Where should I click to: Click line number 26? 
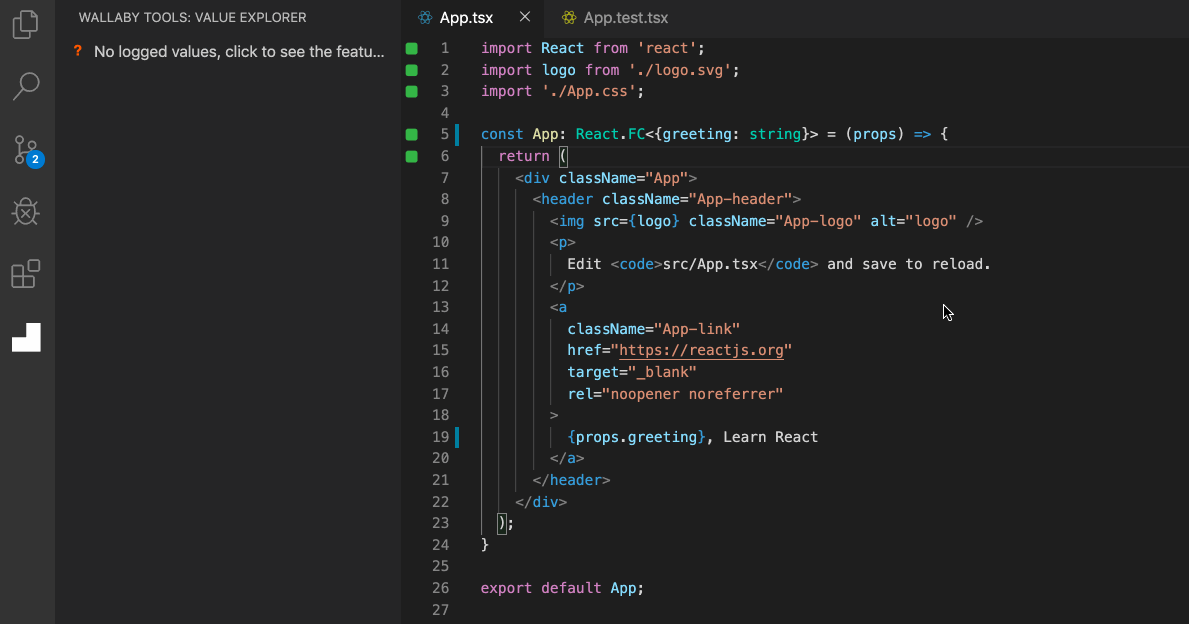(441, 588)
